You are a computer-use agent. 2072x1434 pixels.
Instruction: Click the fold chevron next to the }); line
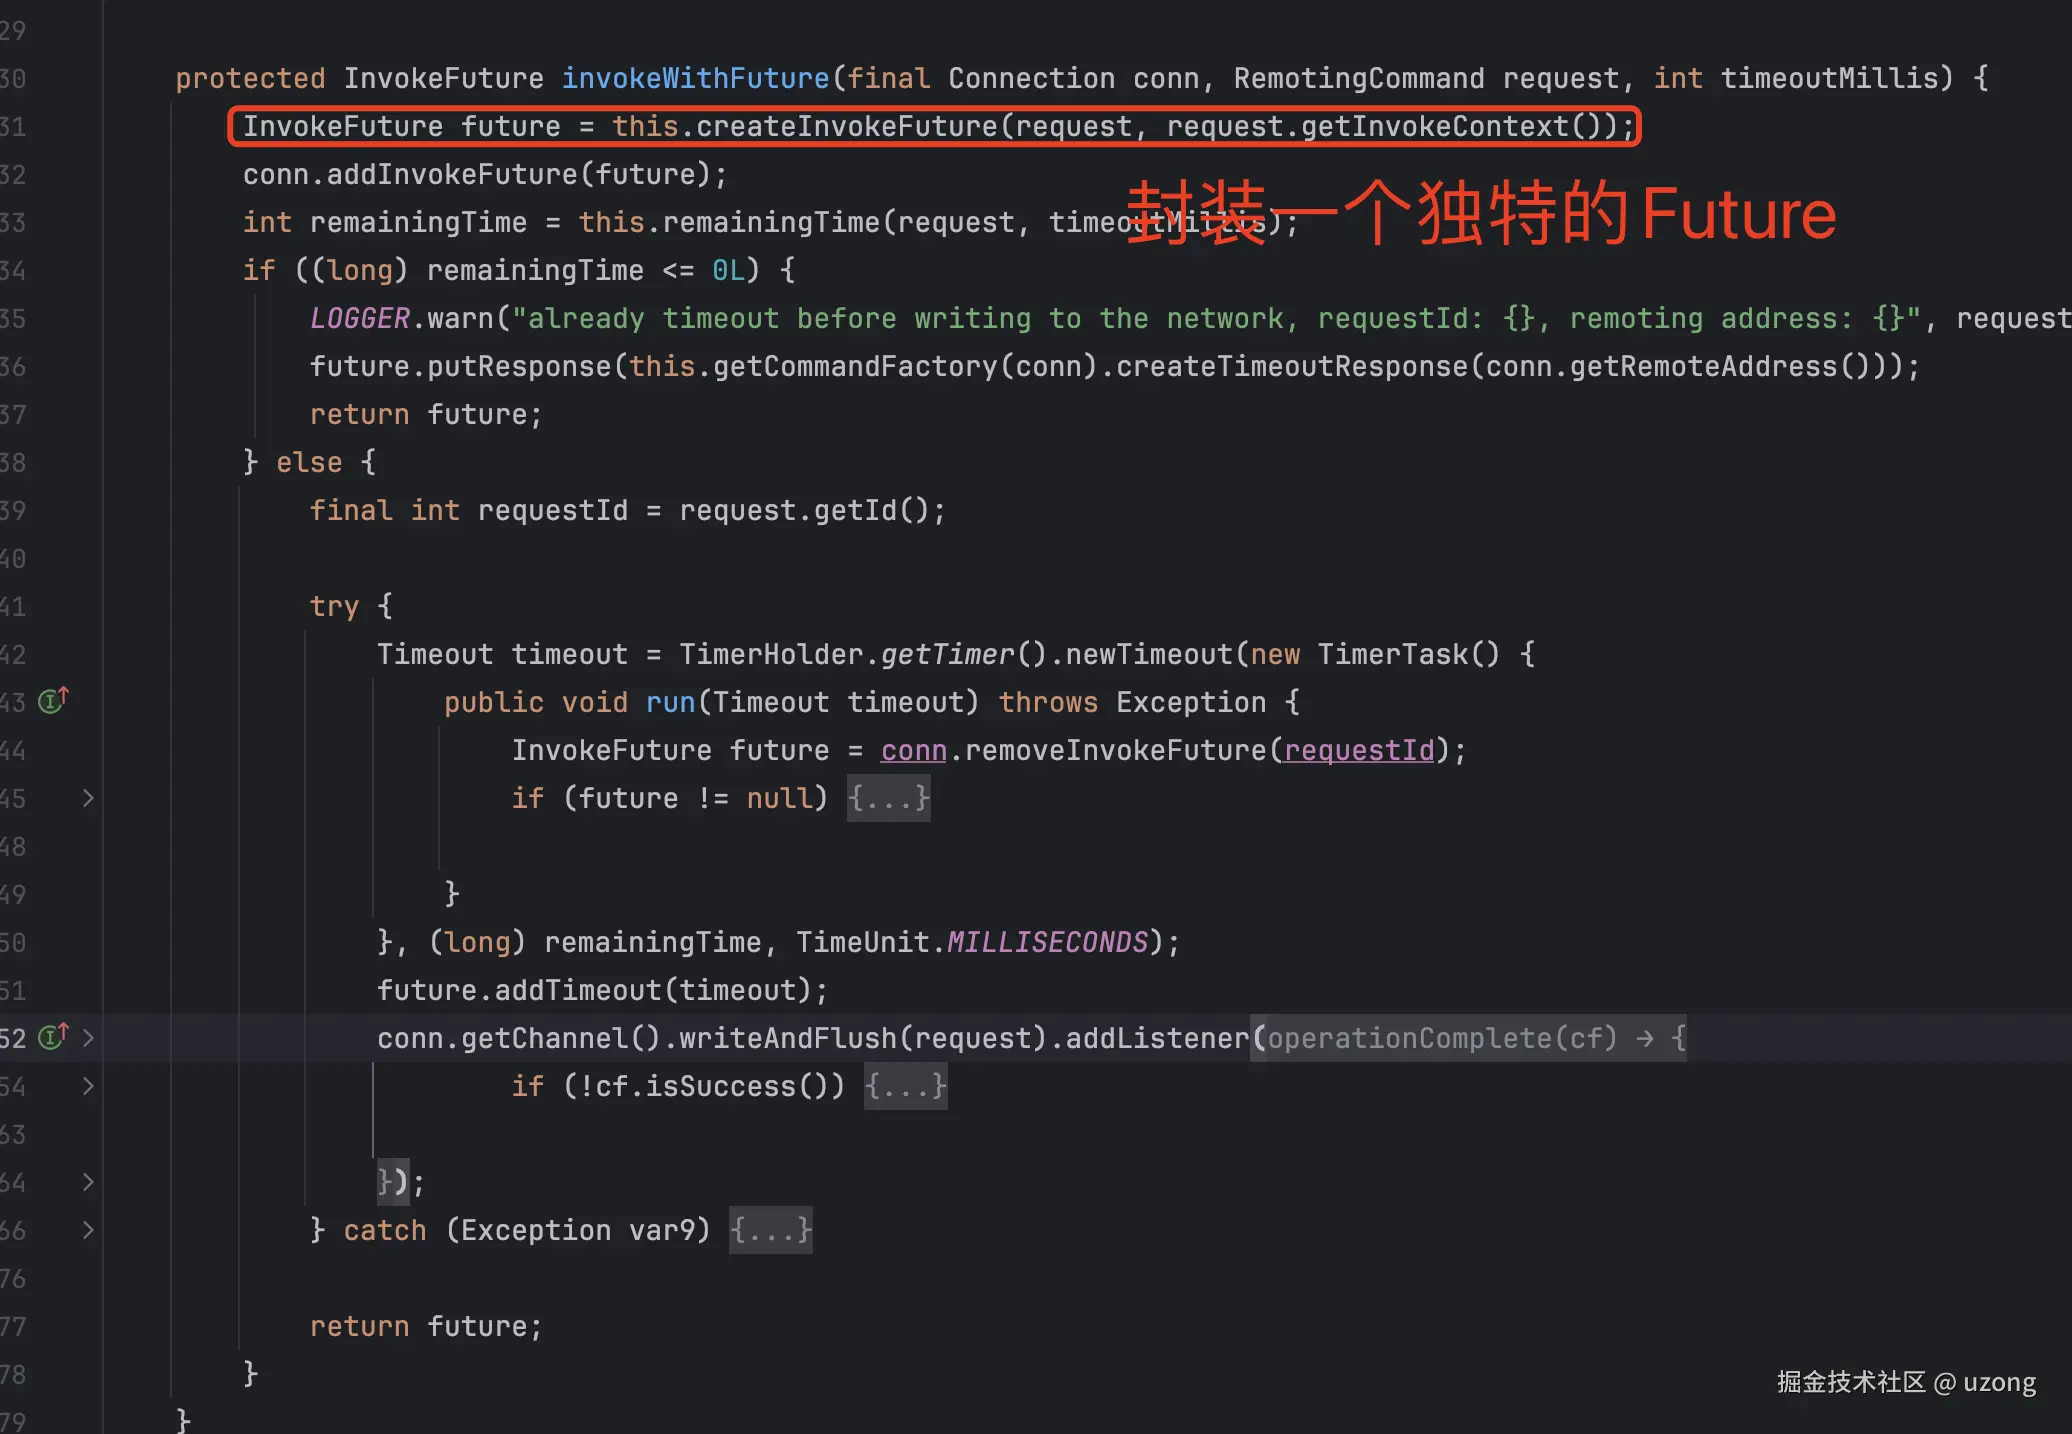pos(88,1182)
